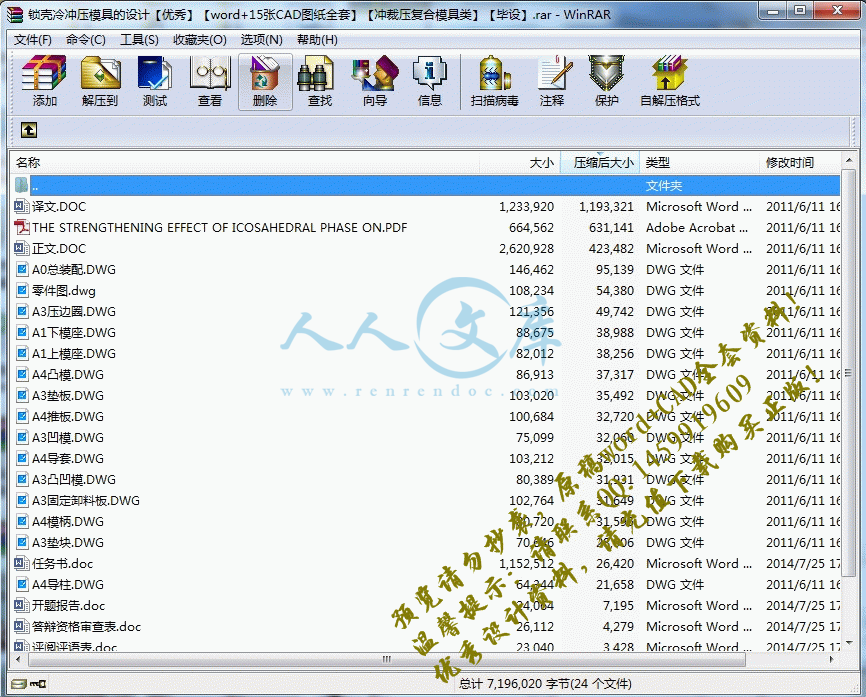
Task: Open the 收藏夹(O) menu
Action: click(200, 40)
